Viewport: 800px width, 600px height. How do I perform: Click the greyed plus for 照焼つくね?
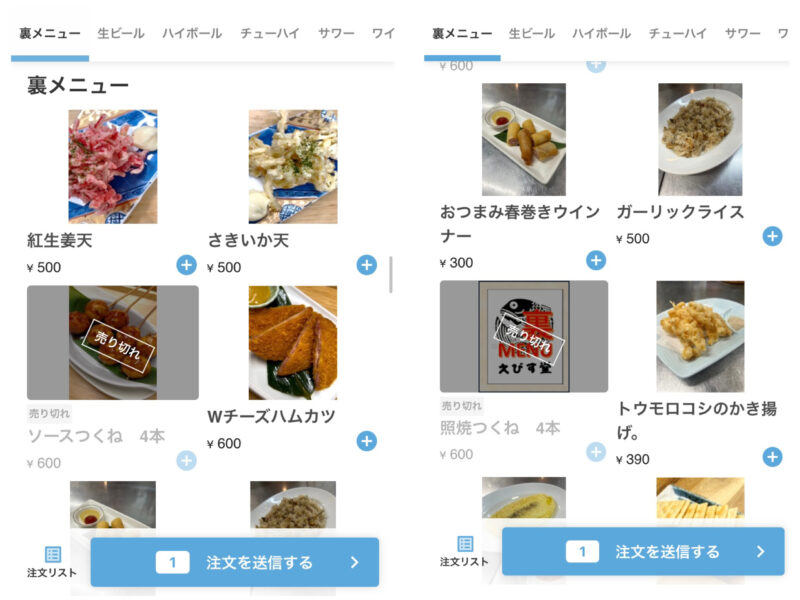[595, 452]
